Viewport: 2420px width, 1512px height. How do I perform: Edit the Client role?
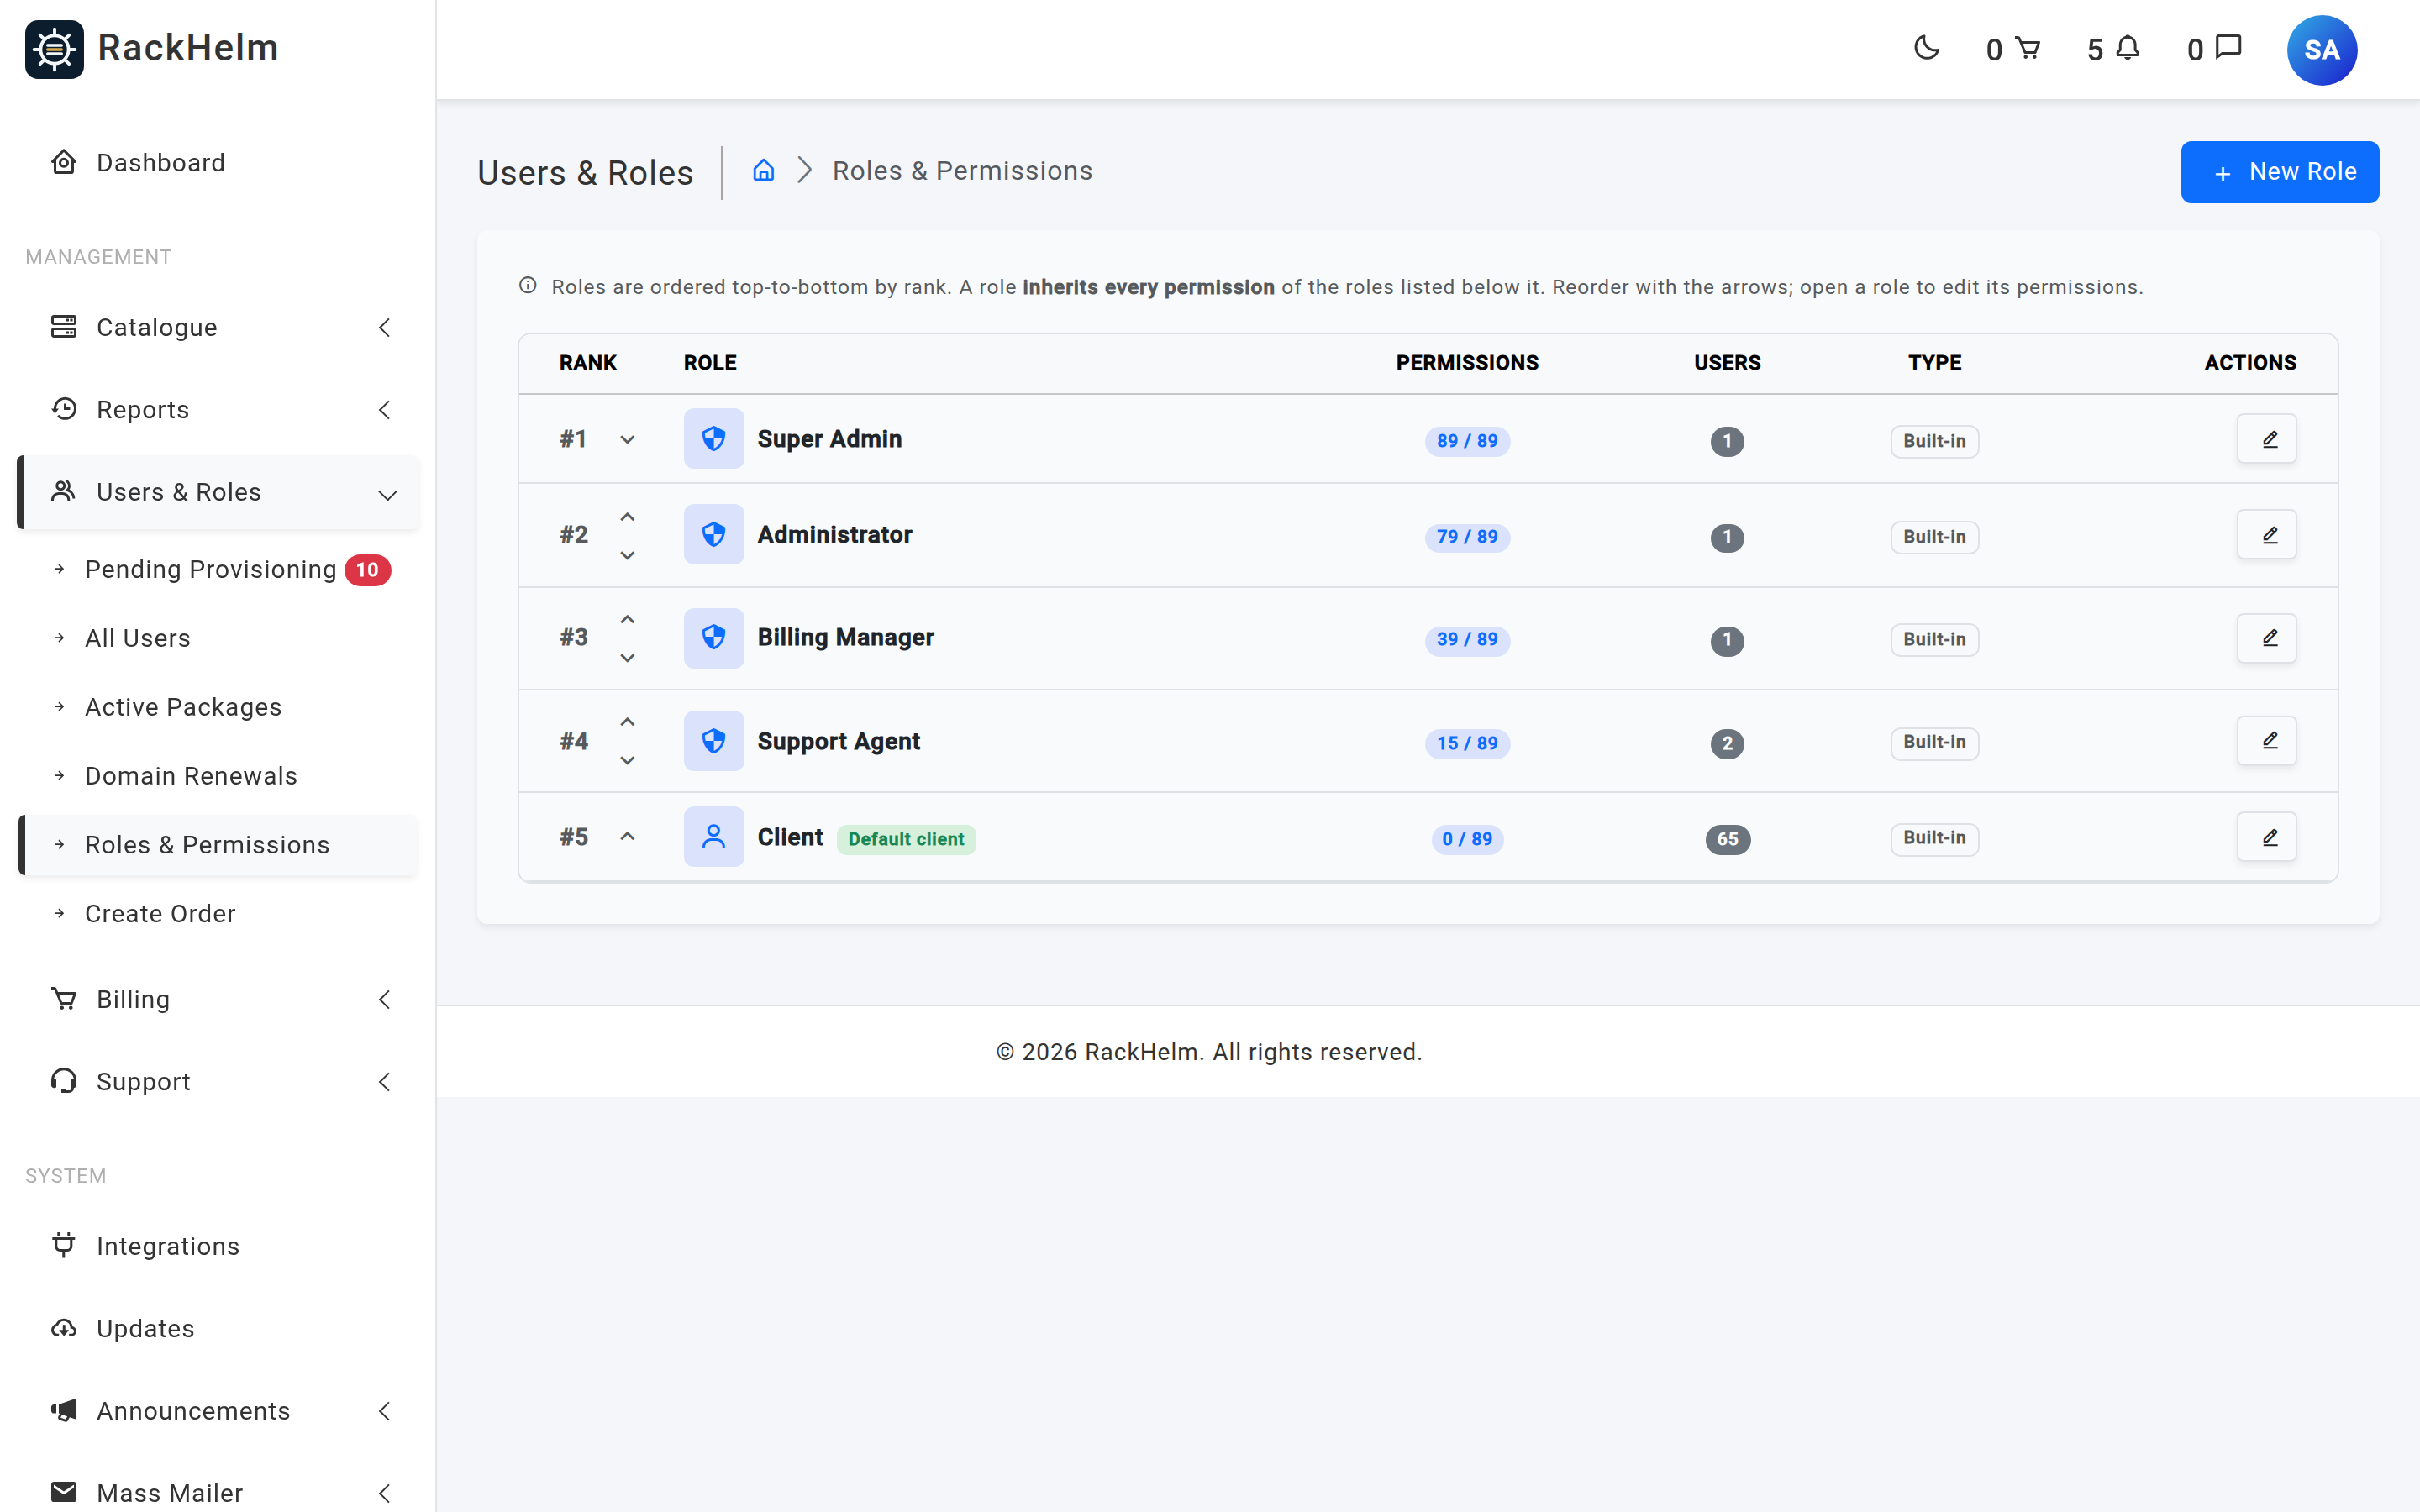tap(2266, 837)
